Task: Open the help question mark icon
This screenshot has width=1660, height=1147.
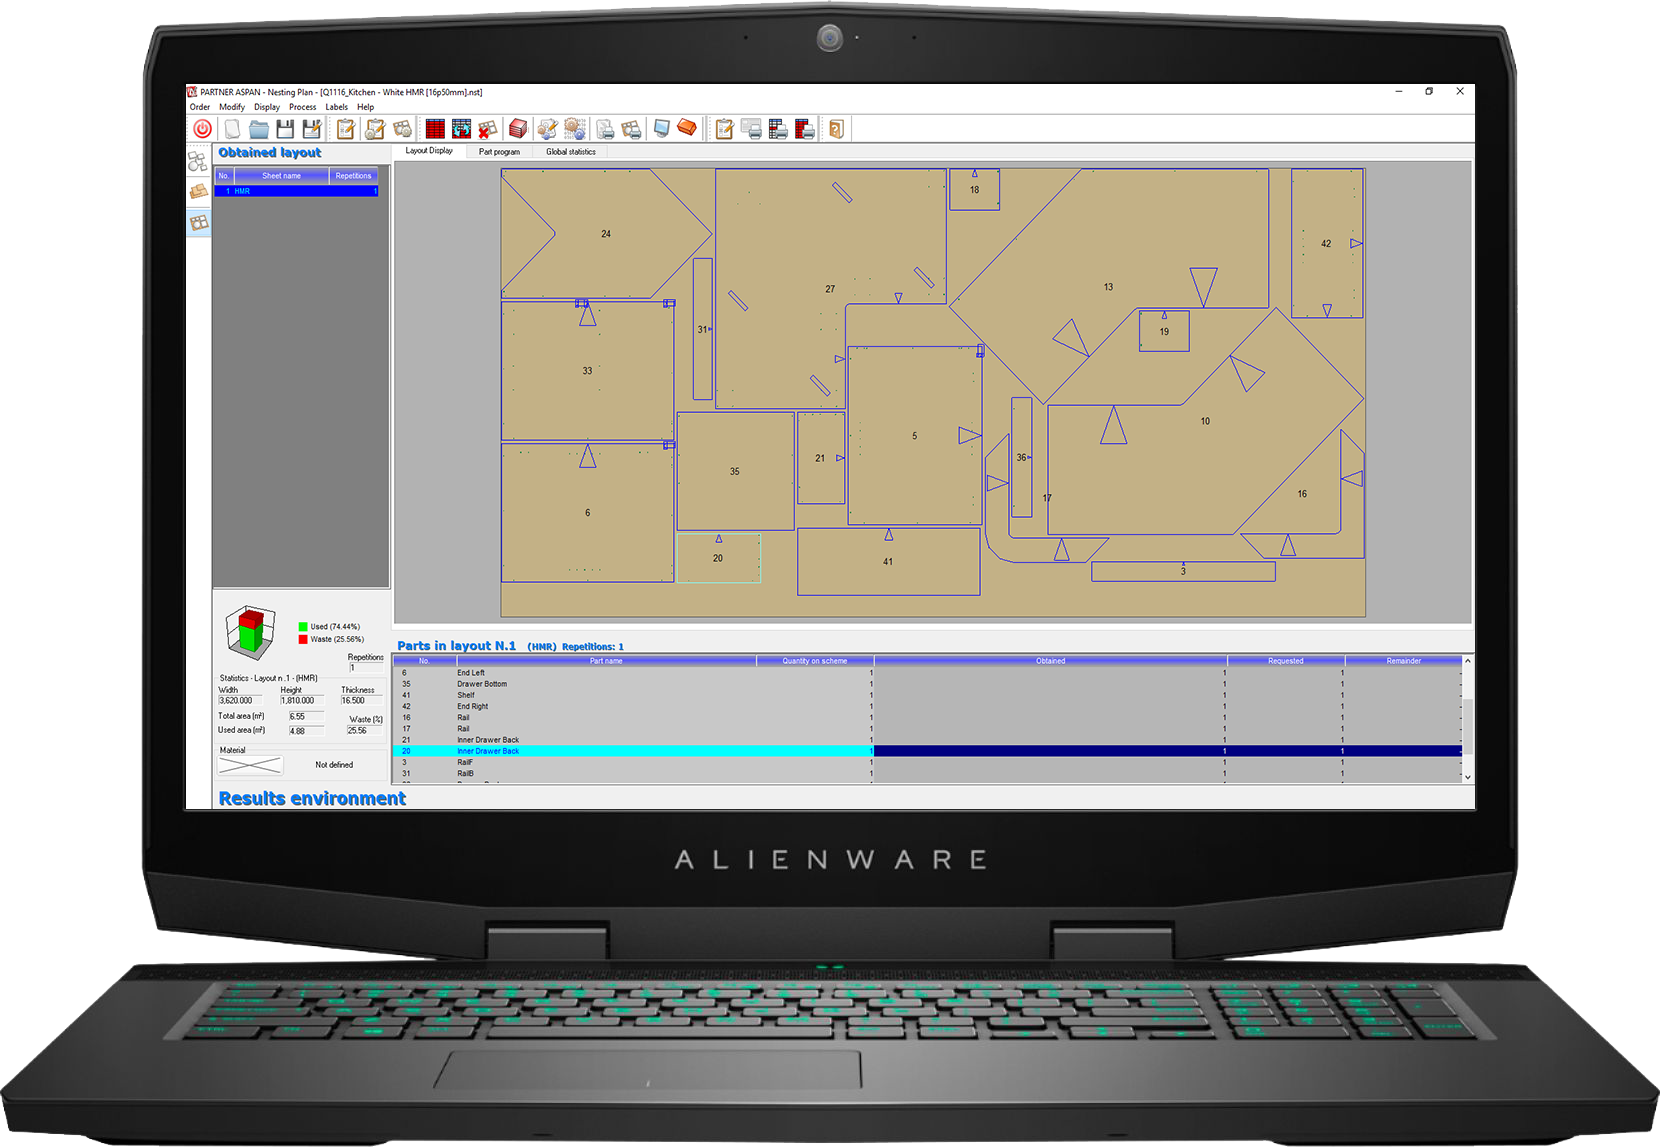Action: tap(837, 129)
